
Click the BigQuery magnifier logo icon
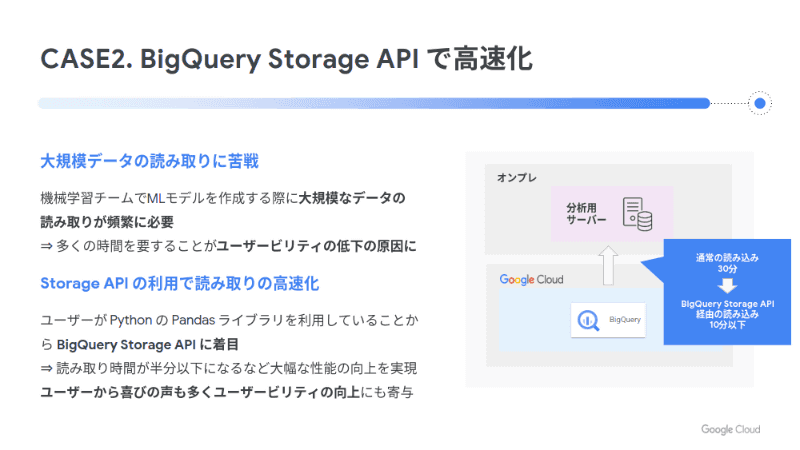point(588,321)
